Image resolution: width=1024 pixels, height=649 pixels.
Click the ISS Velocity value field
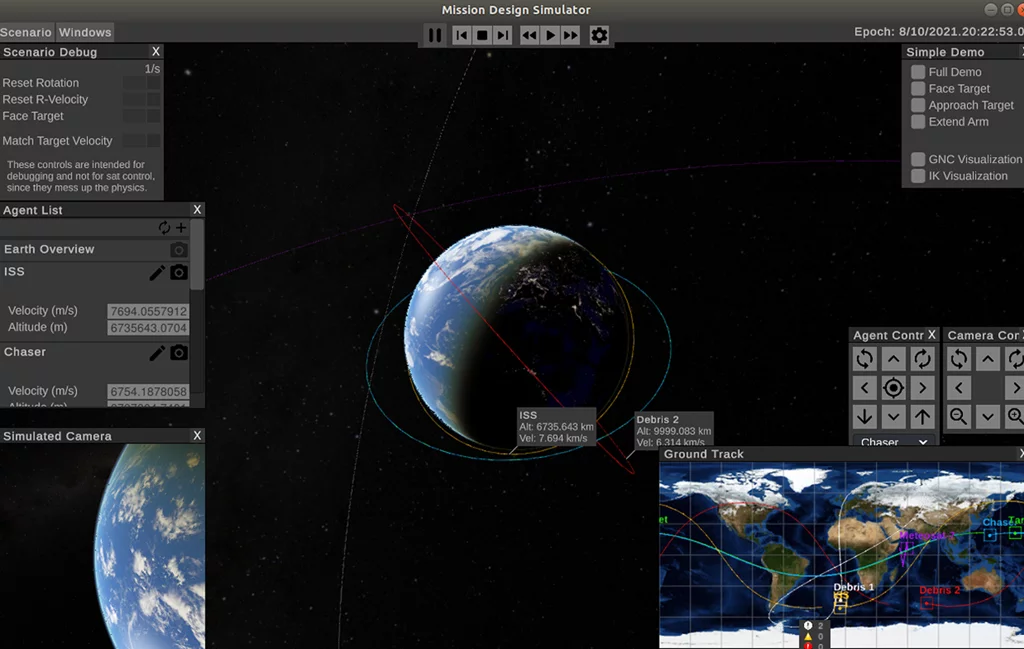pyautogui.click(x=148, y=311)
